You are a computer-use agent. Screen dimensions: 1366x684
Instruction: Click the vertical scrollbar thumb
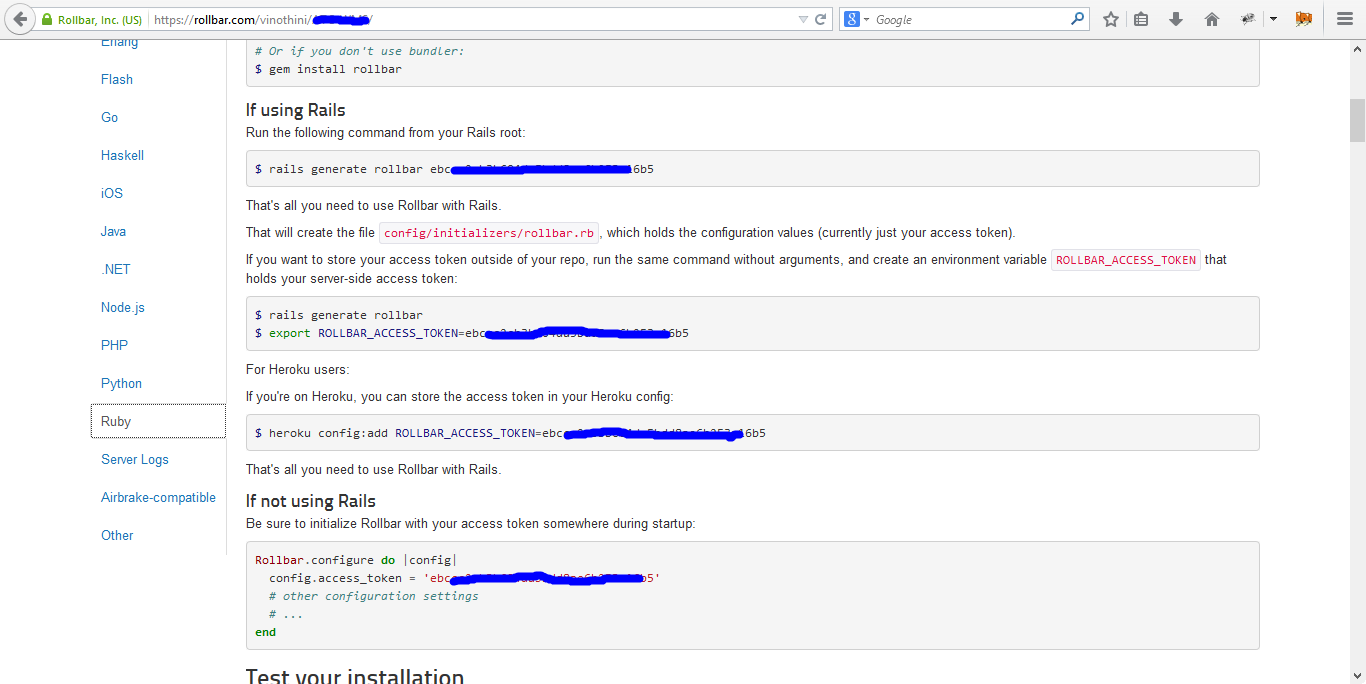click(x=1357, y=120)
